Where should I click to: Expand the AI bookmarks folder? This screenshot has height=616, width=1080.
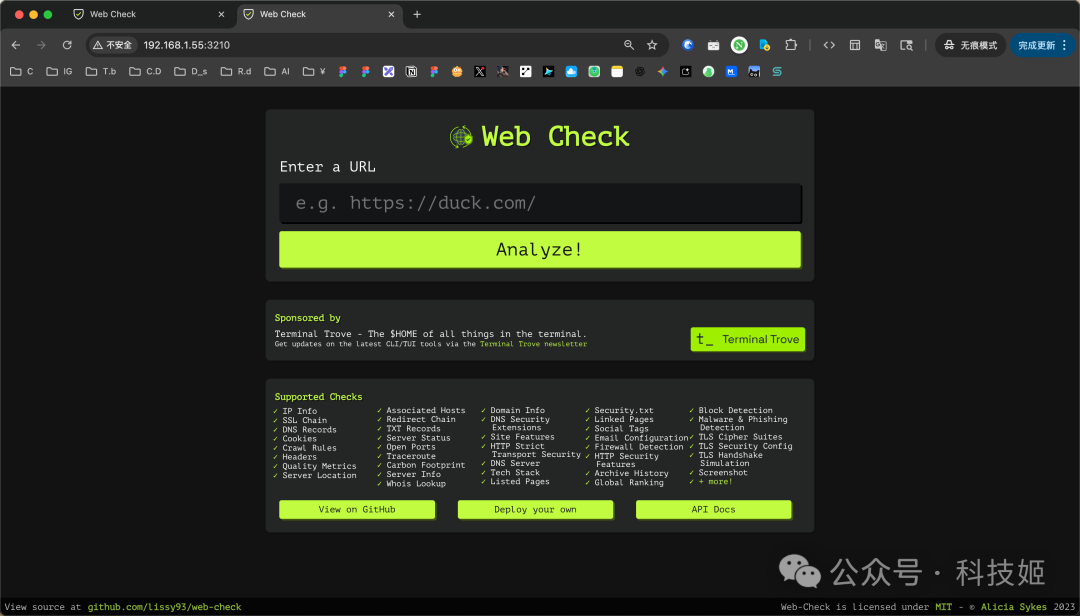[x=277, y=71]
